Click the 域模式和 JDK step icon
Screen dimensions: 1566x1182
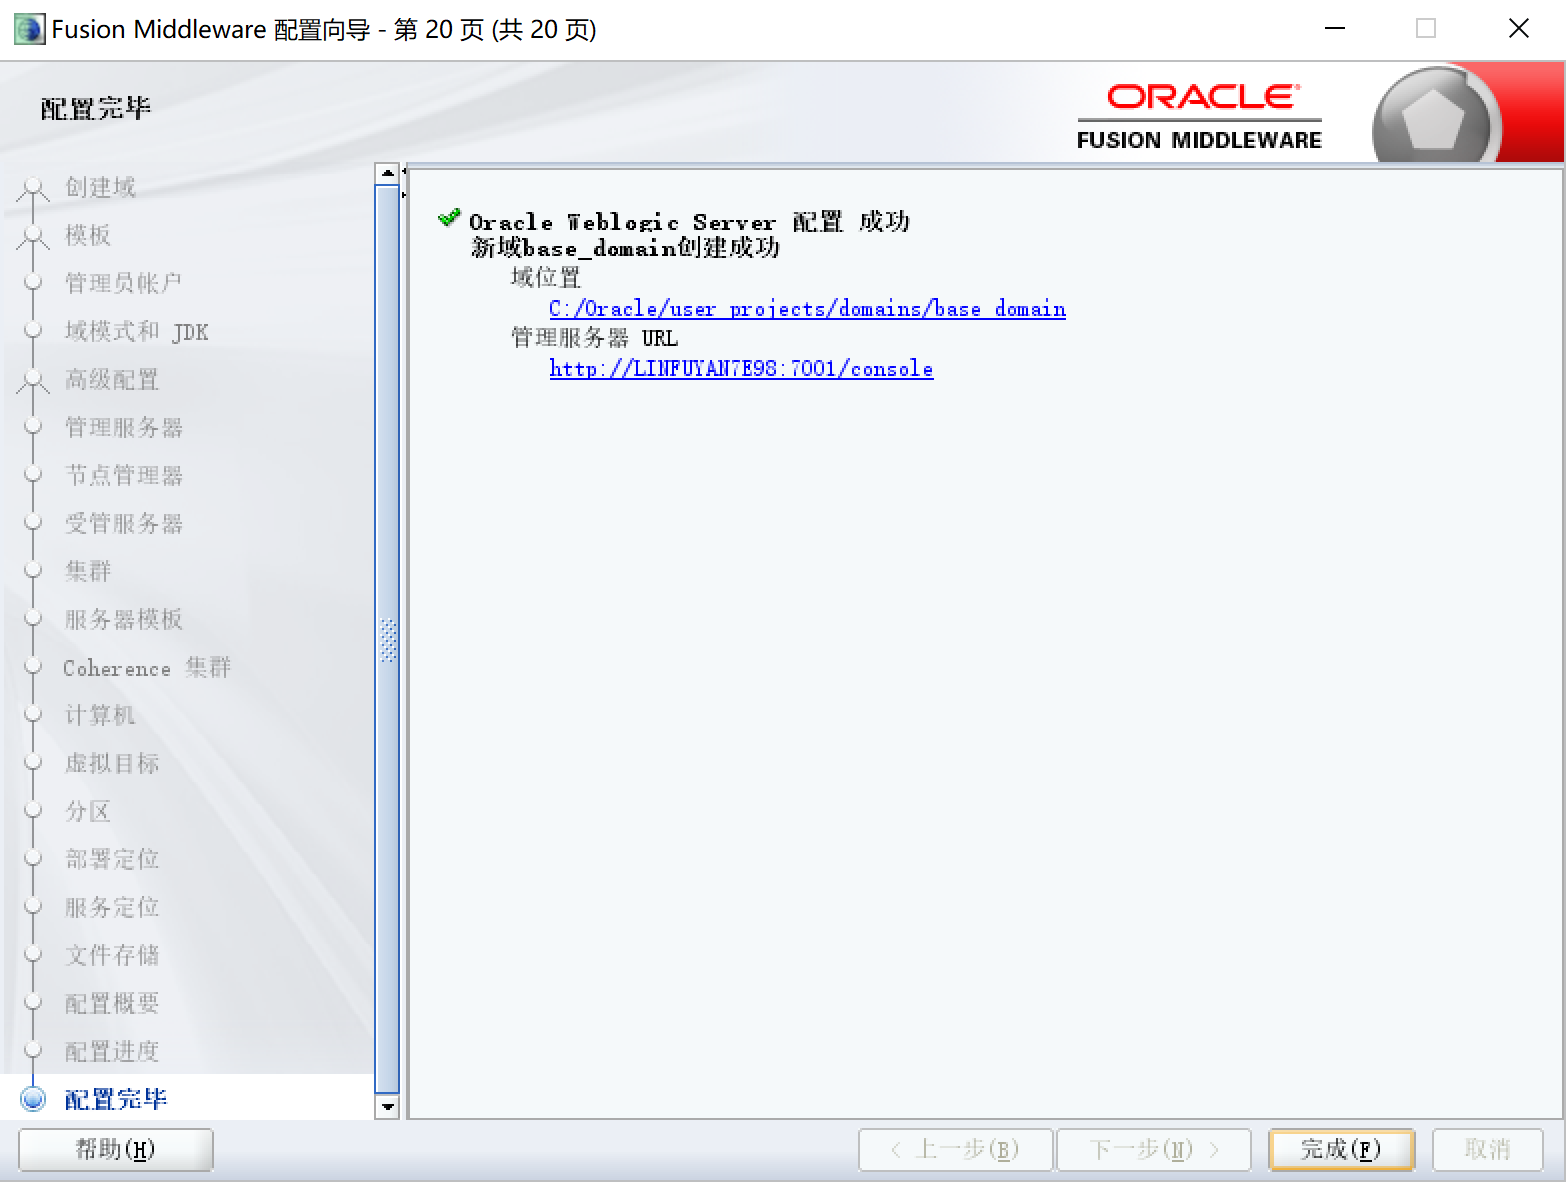click(33, 331)
